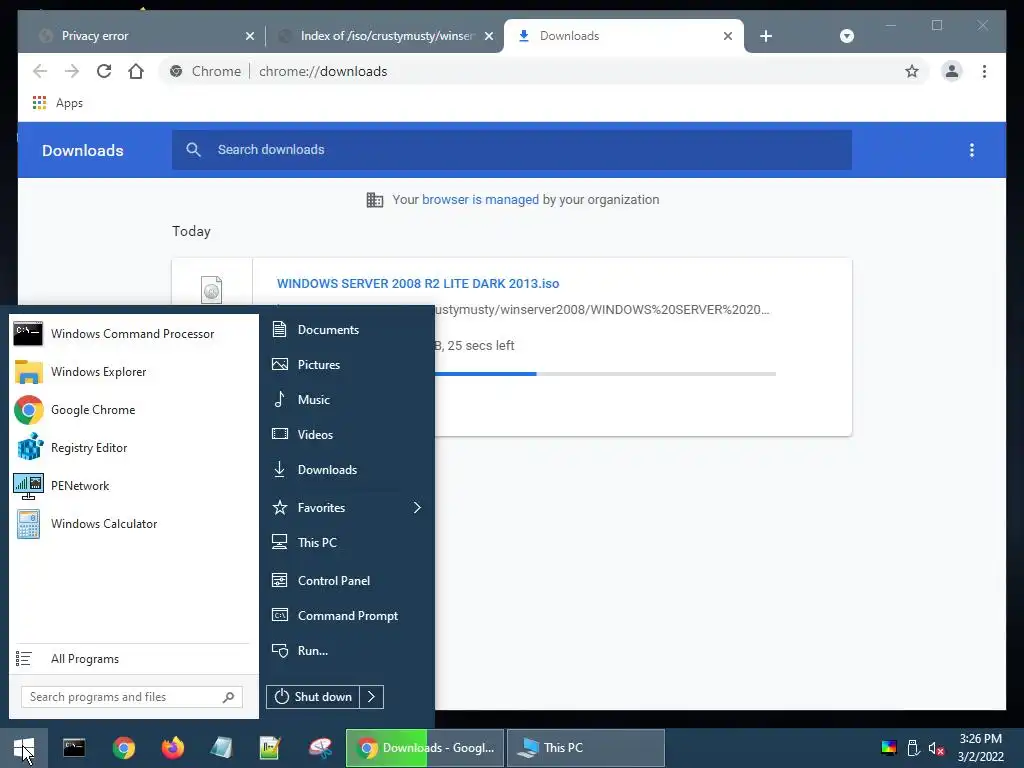Reload the downloads page

pyautogui.click(x=104, y=71)
